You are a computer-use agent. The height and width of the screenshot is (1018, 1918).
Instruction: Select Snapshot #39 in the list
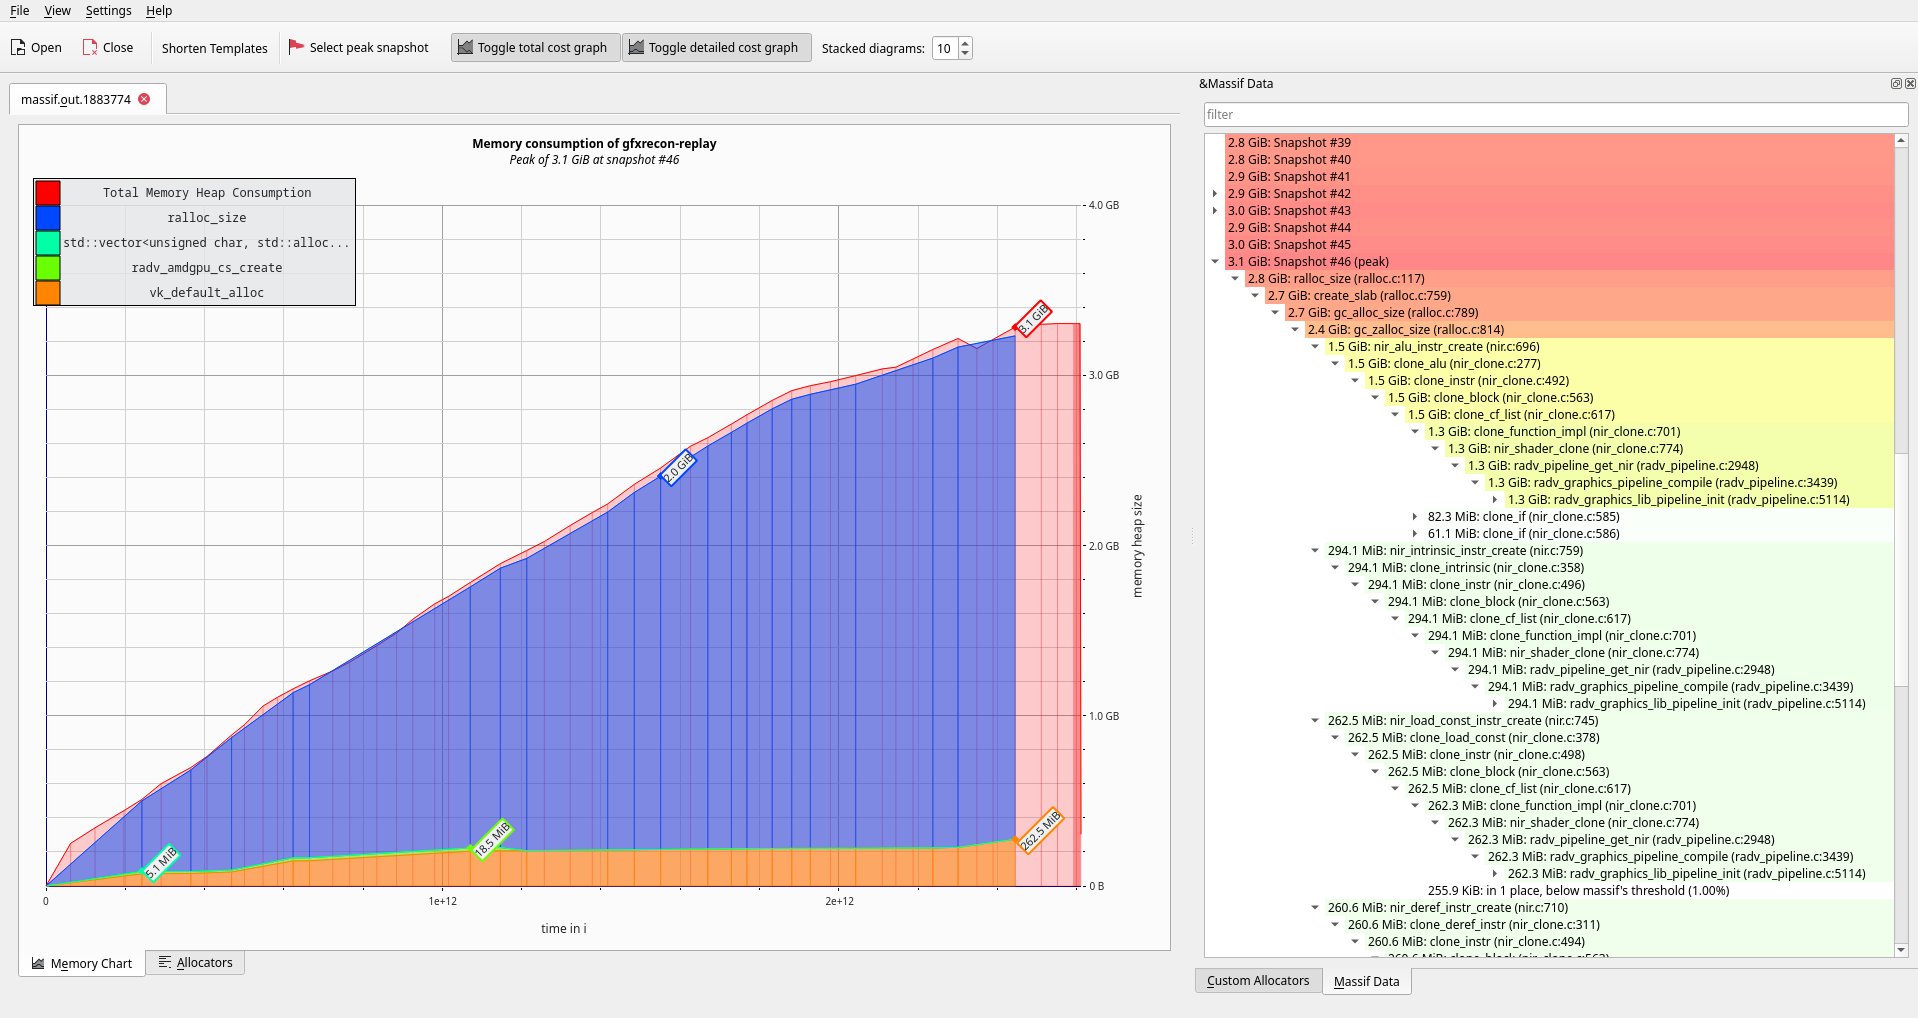[1288, 143]
